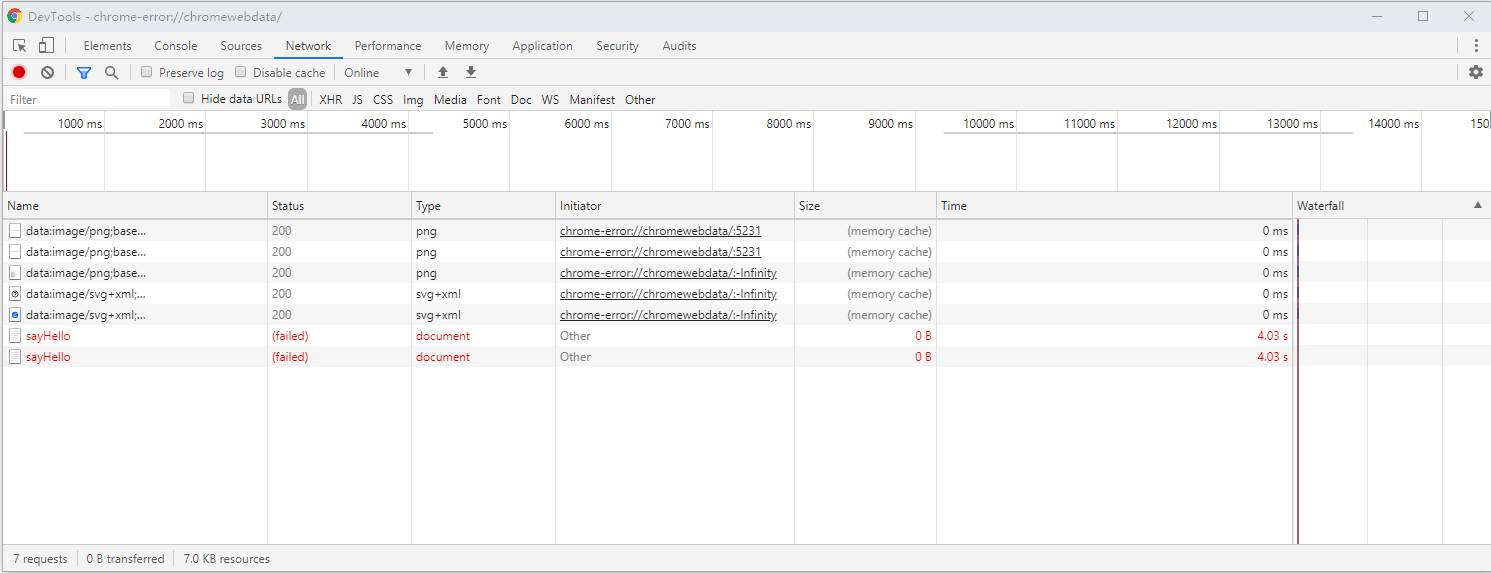
Task: Sort by the Size column header
Action: (865, 205)
